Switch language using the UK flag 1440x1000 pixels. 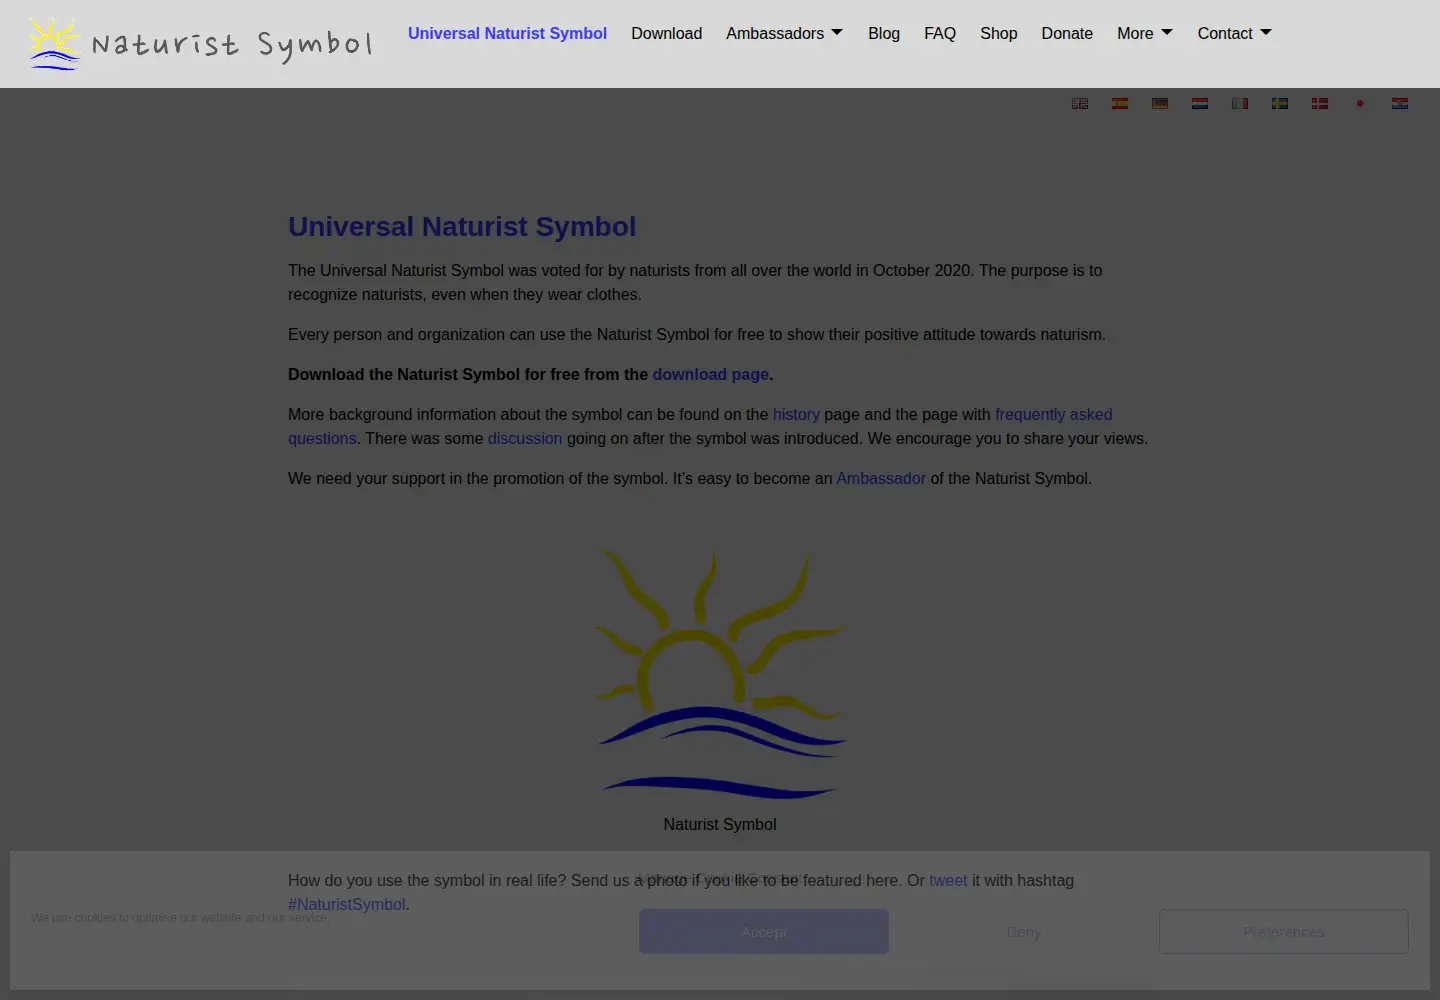[1080, 103]
